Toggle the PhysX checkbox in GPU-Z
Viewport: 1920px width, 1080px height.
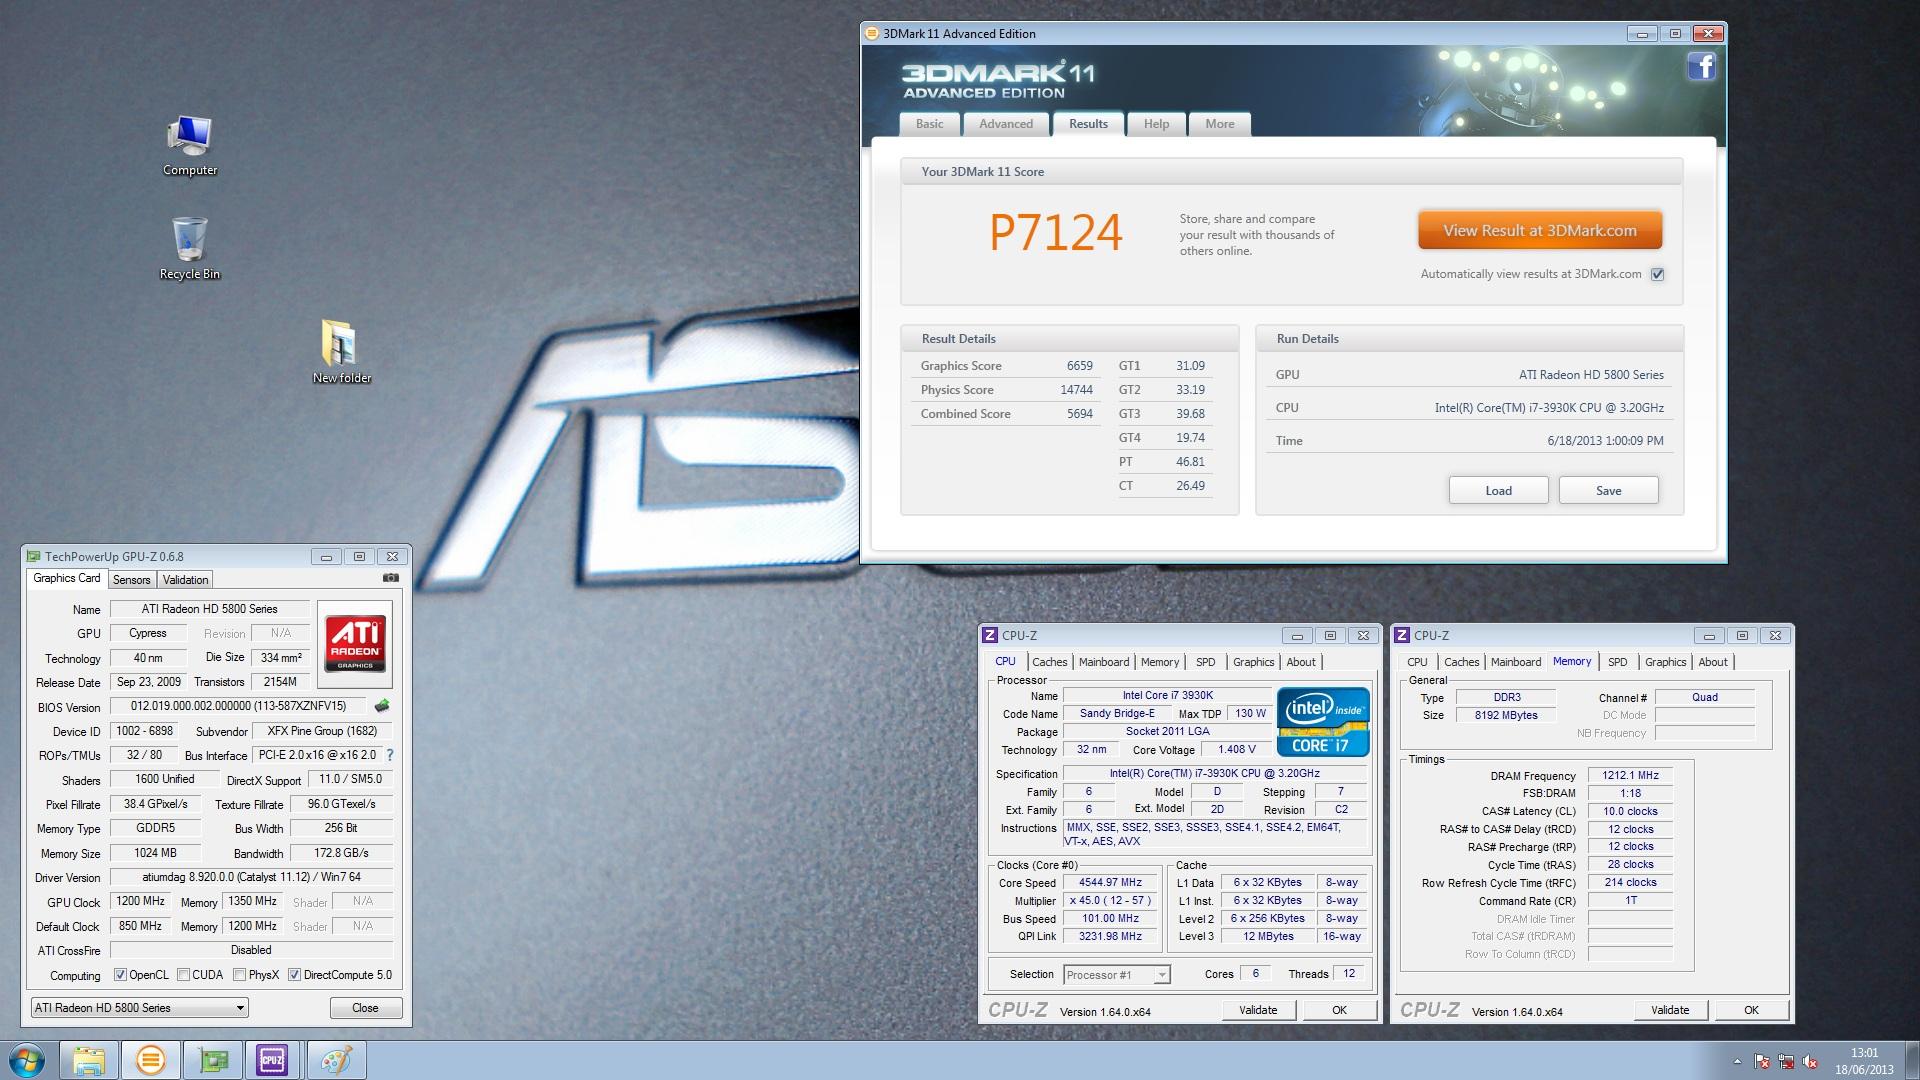tap(240, 975)
